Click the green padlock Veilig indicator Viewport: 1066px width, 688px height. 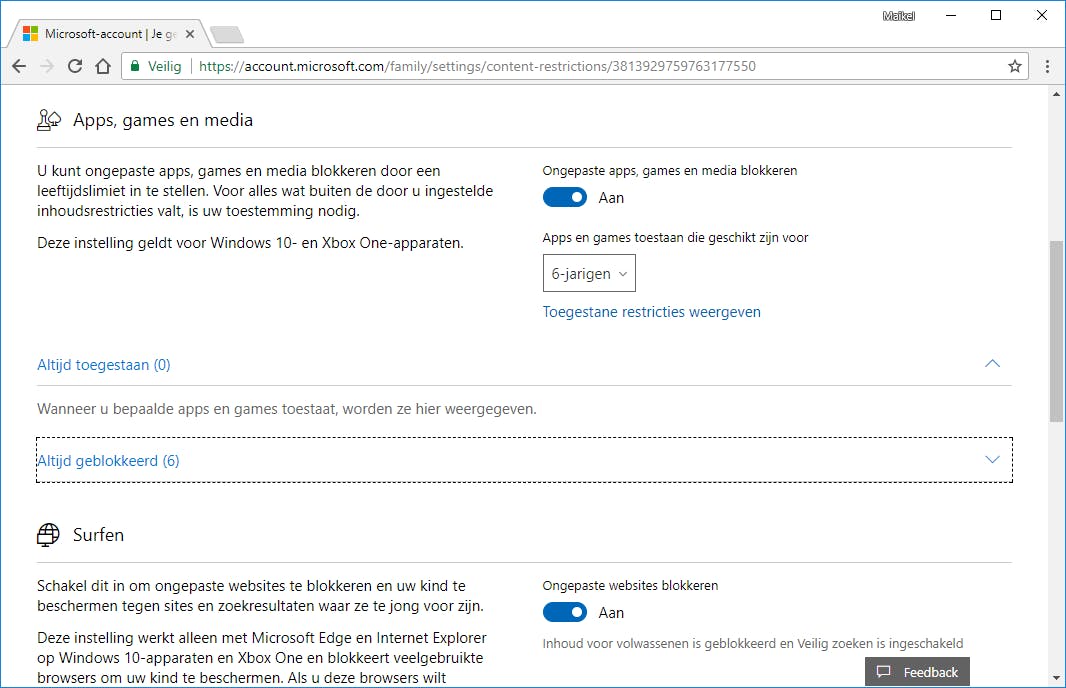(156, 66)
